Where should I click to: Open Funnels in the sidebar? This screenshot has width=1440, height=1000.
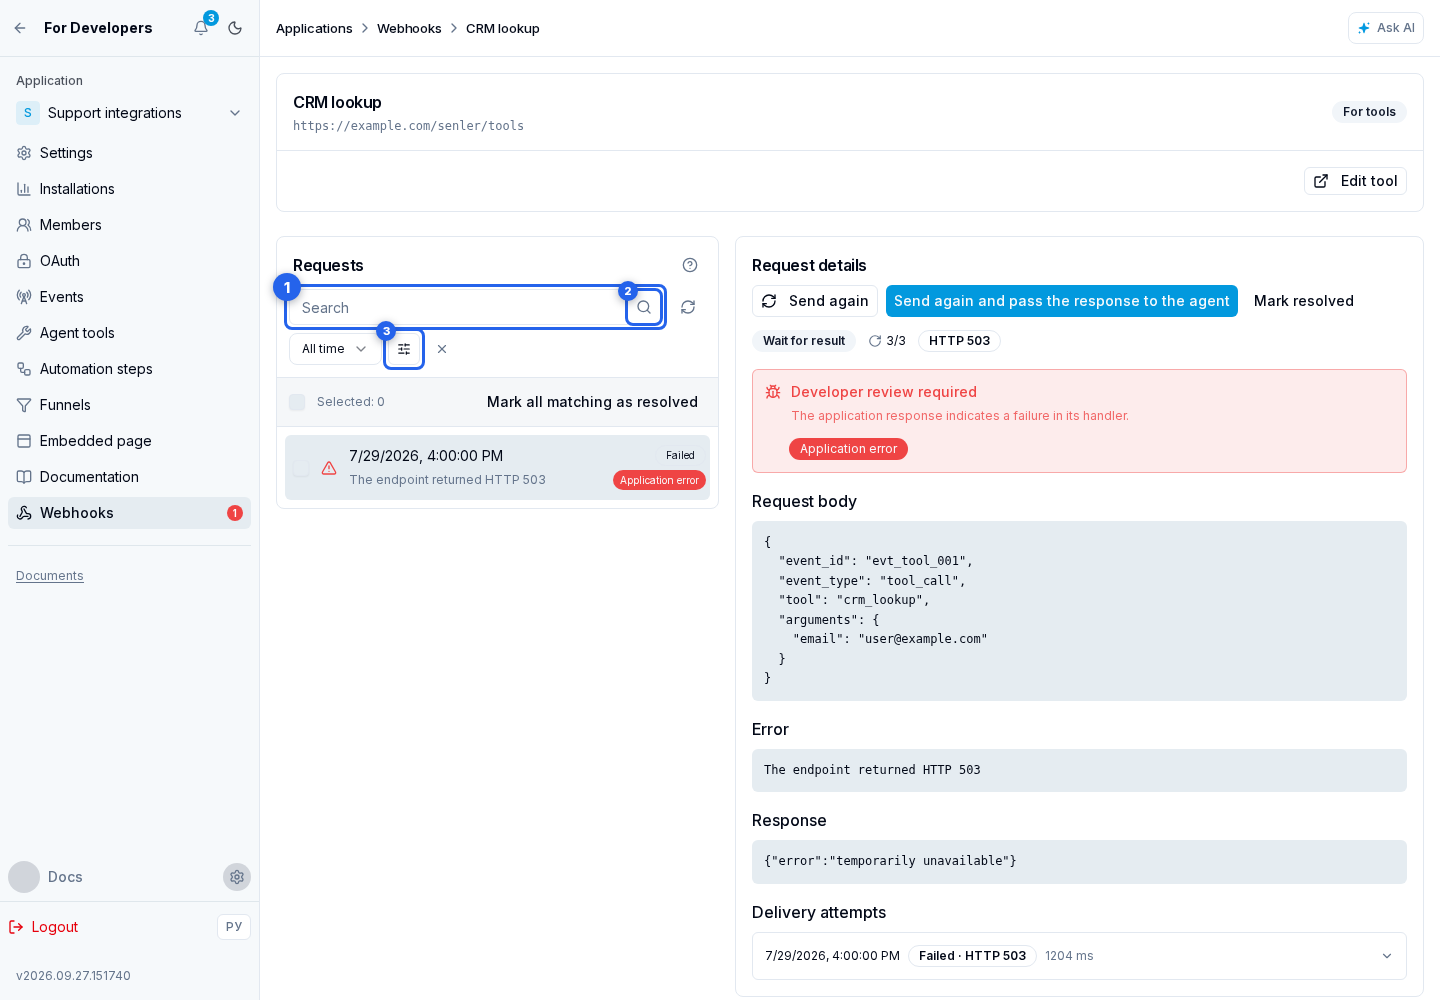pyautogui.click(x=129, y=405)
